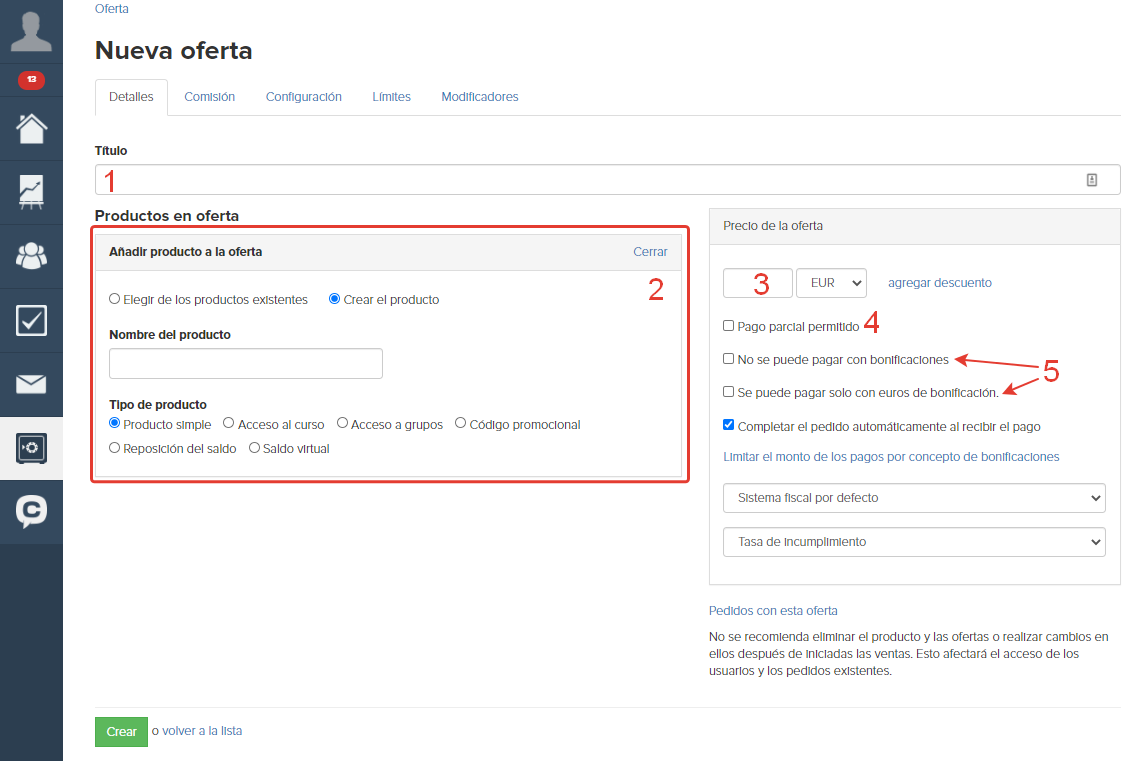
Task: Expand 'Sistema fiscal por defecto' dropdown
Action: tap(914, 498)
